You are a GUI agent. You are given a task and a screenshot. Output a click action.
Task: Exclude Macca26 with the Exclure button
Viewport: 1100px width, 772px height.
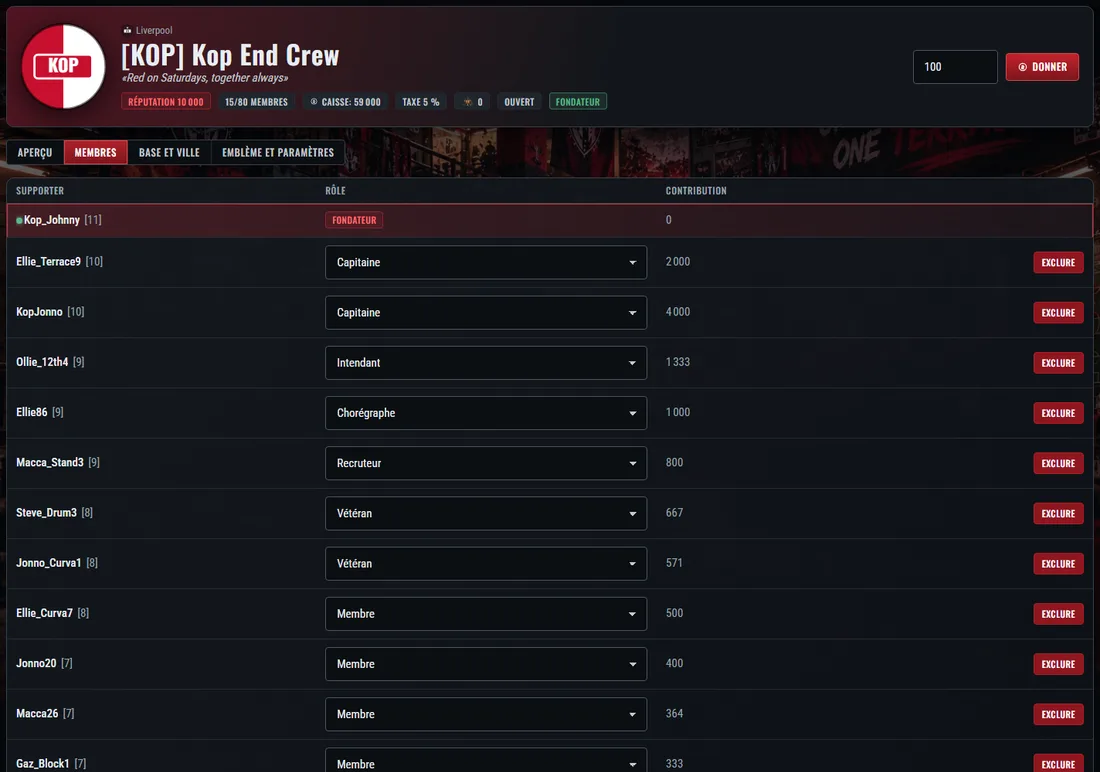click(x=1058, y=714)
